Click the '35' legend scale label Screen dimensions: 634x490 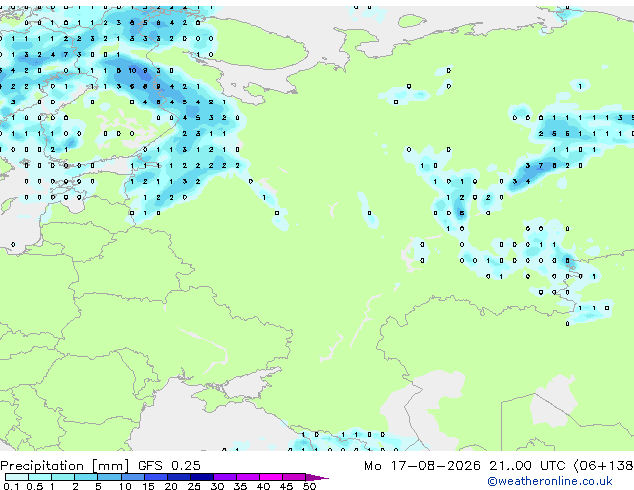coord(240,486)
